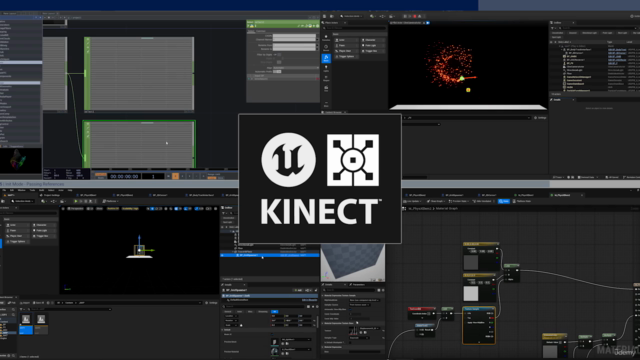Screen dimensions: 640x360
Task: Open Preview State dropdown in Material editor toolbar
Action: (x=459, y=201)
